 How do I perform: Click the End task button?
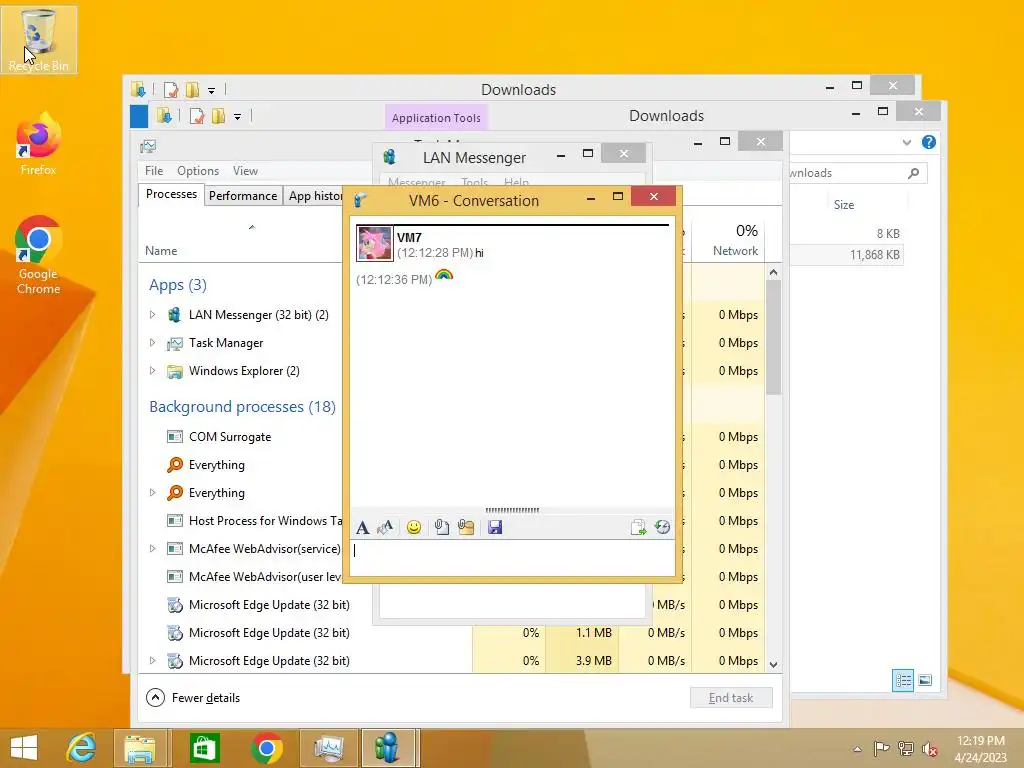731,697
